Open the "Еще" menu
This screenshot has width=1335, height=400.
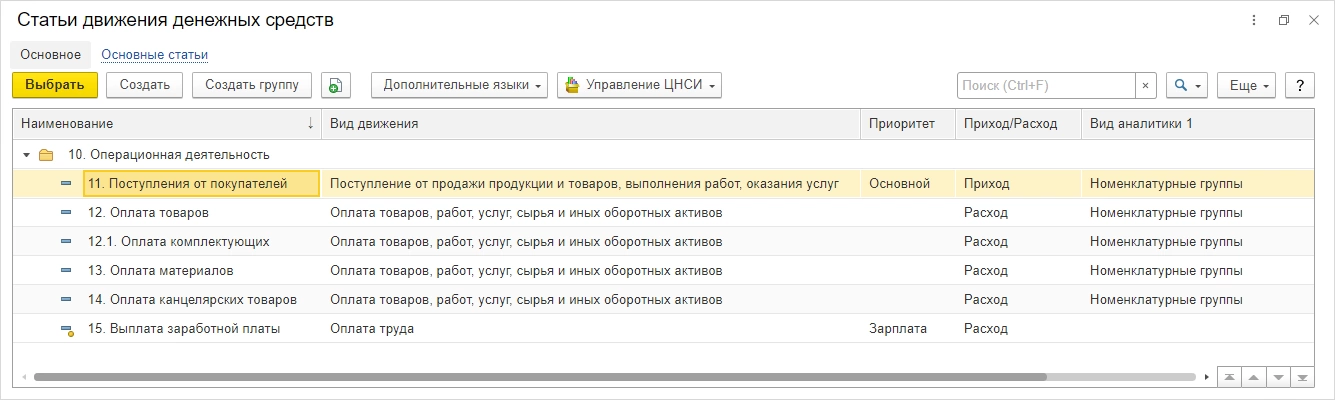(x=1247, y=85)
